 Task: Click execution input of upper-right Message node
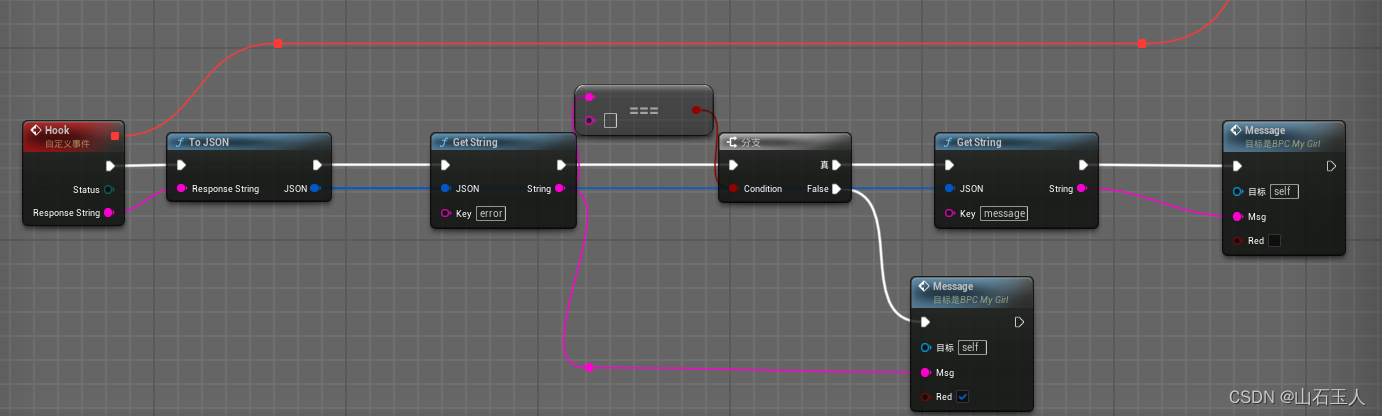[1237, 166]
